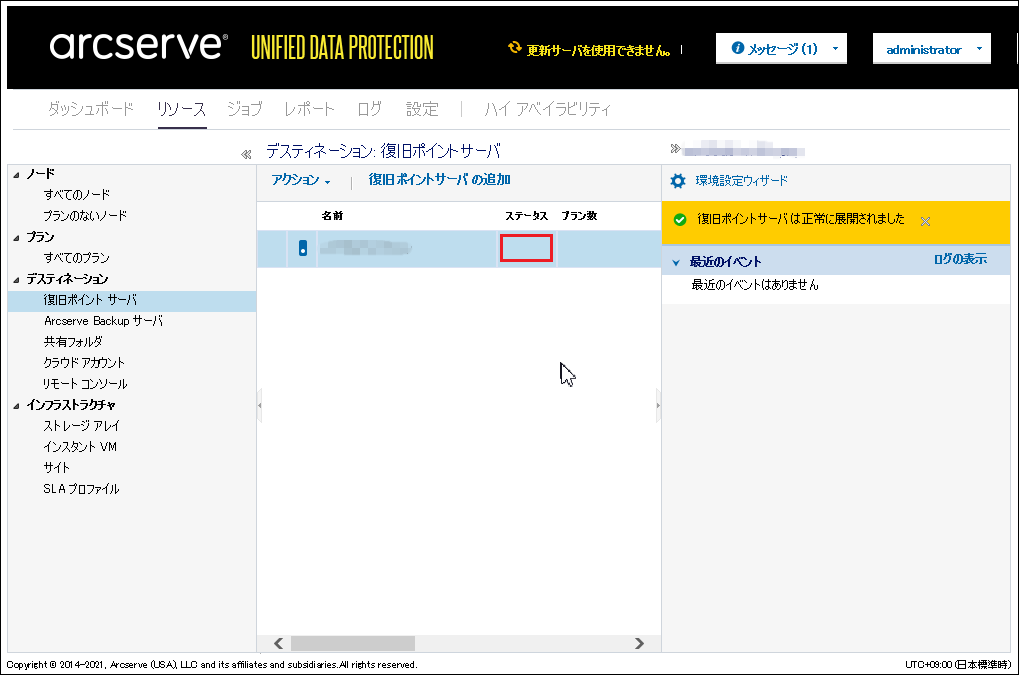Switch to the ログ tab
Screen dimensions: 1019x675
coord(369,108)
